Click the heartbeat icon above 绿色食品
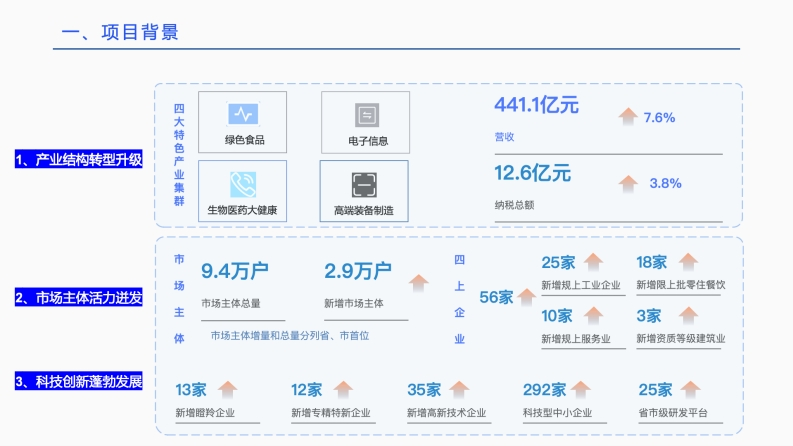The width and height of the screenshot is (793, 446). click(243, 114)
